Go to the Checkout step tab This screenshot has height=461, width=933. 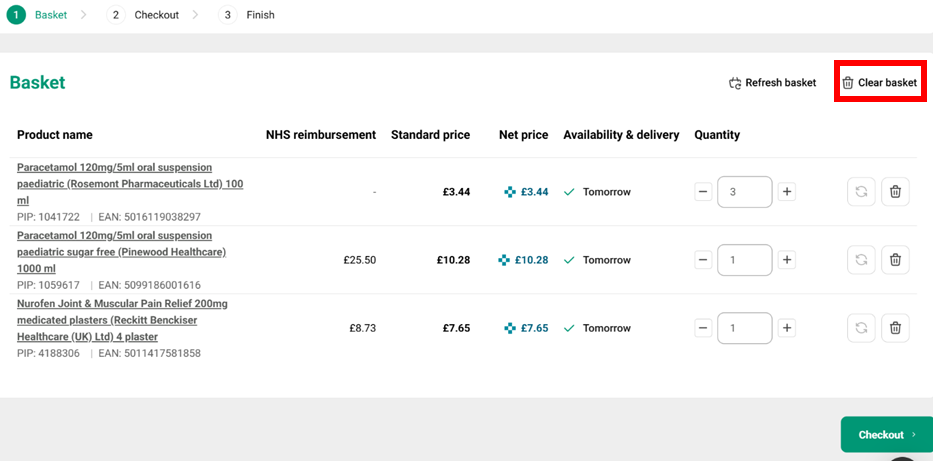[146, 15]
